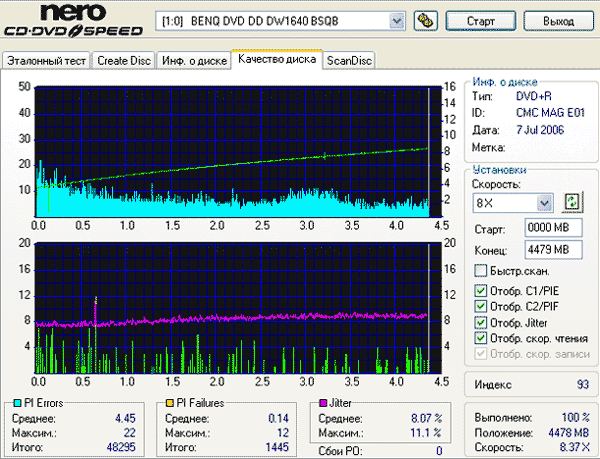
Task: Click the Jitter maximum 11.1 %
Action: tap(426, 433)
